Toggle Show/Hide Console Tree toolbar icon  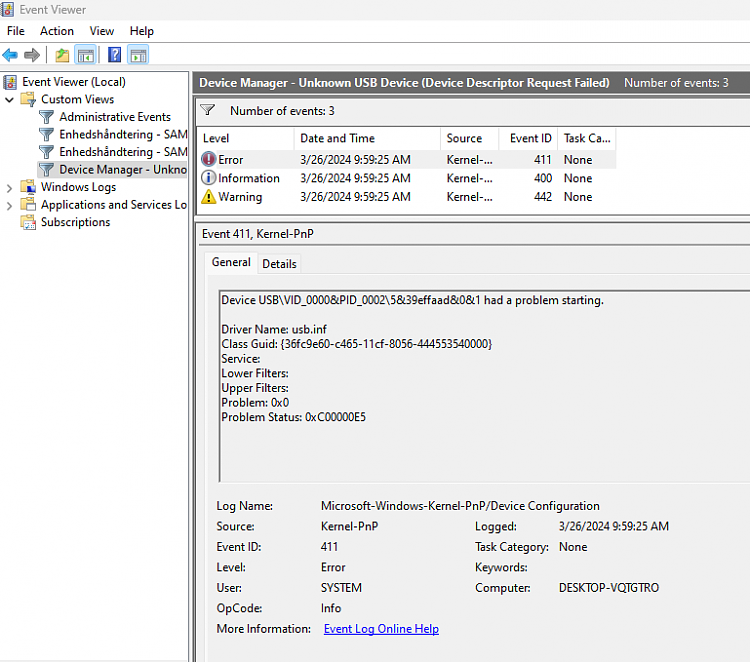86,55
